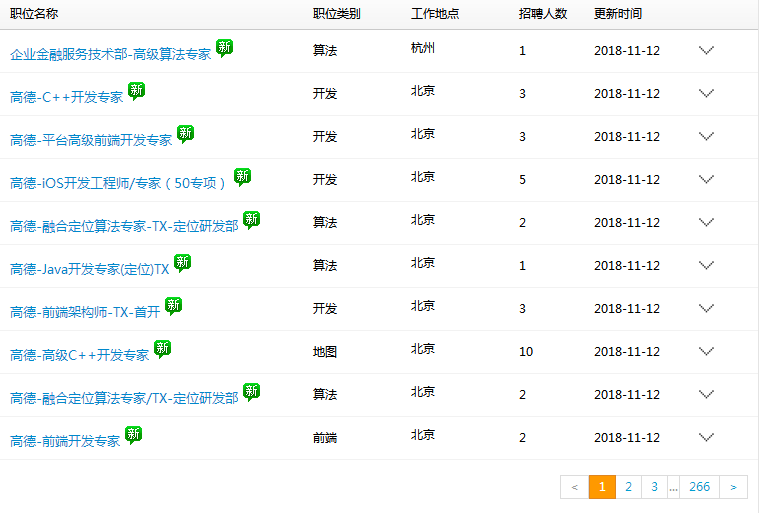Click the pagination ellipsis

673,488
